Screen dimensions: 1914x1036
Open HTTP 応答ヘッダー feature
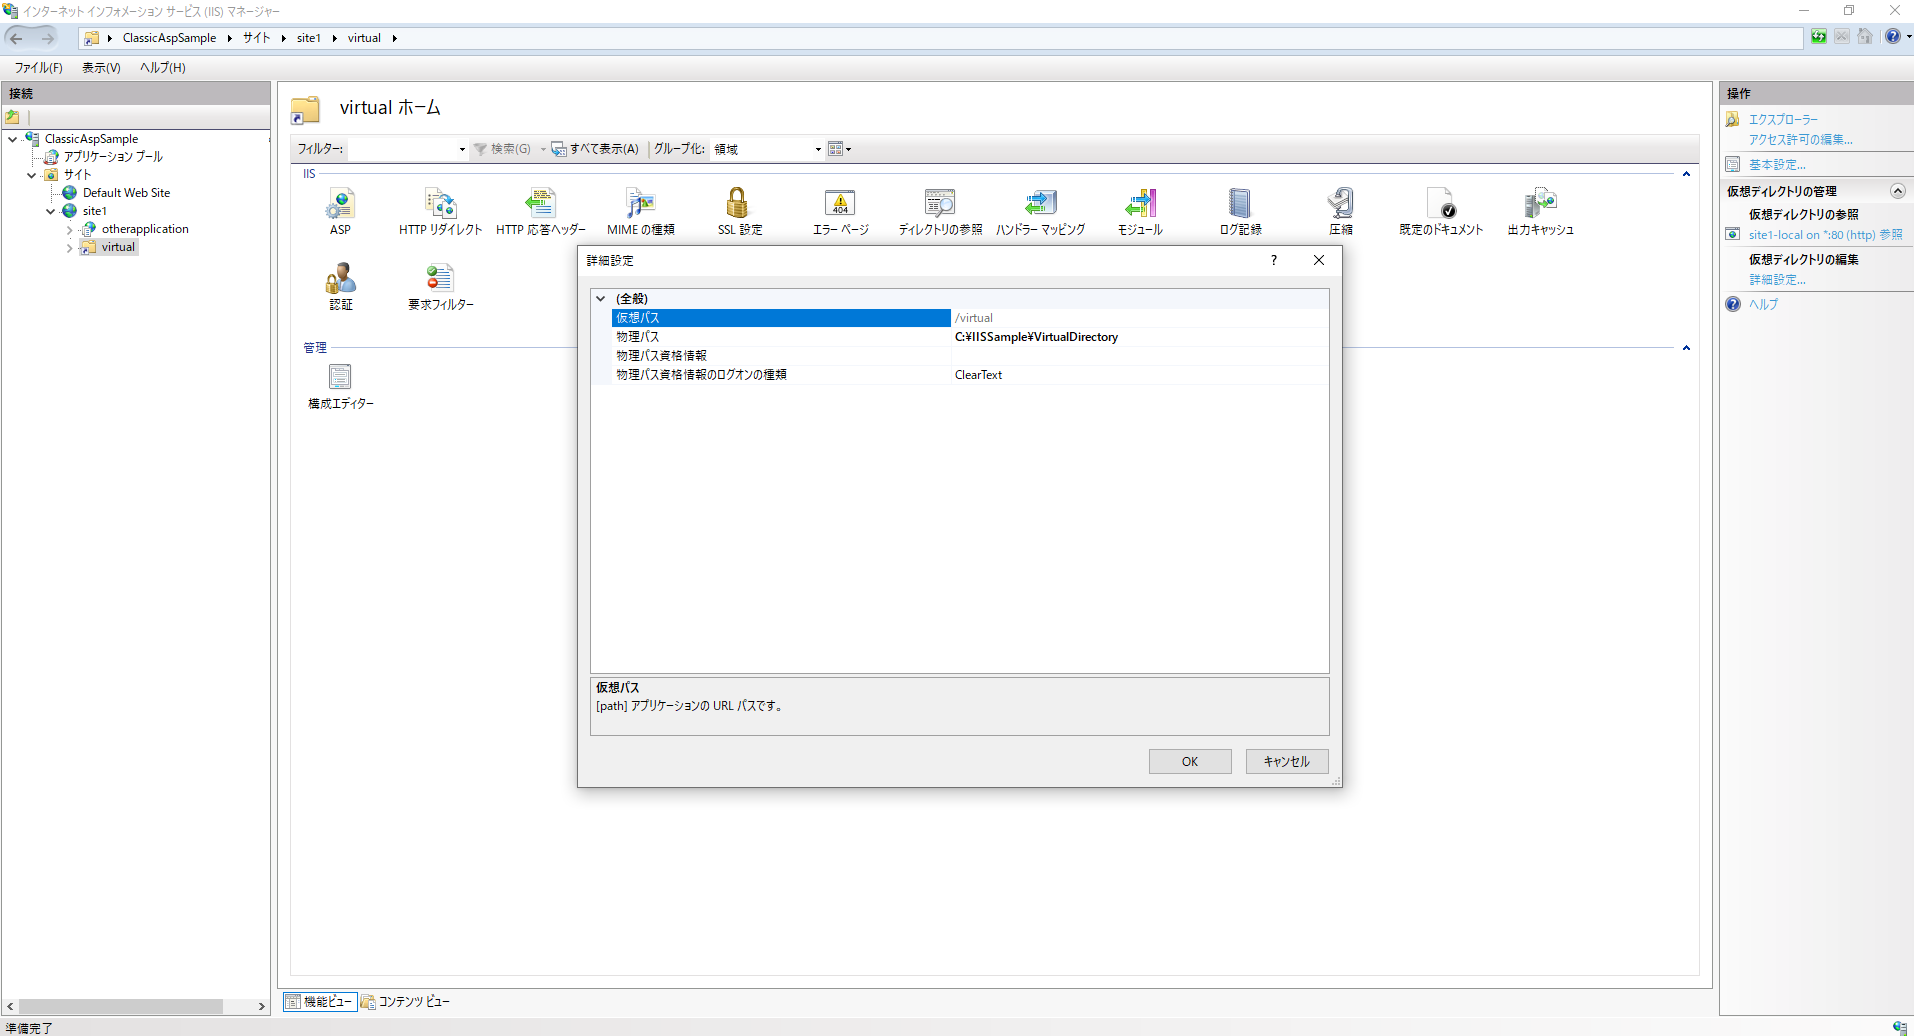[541, 211]
